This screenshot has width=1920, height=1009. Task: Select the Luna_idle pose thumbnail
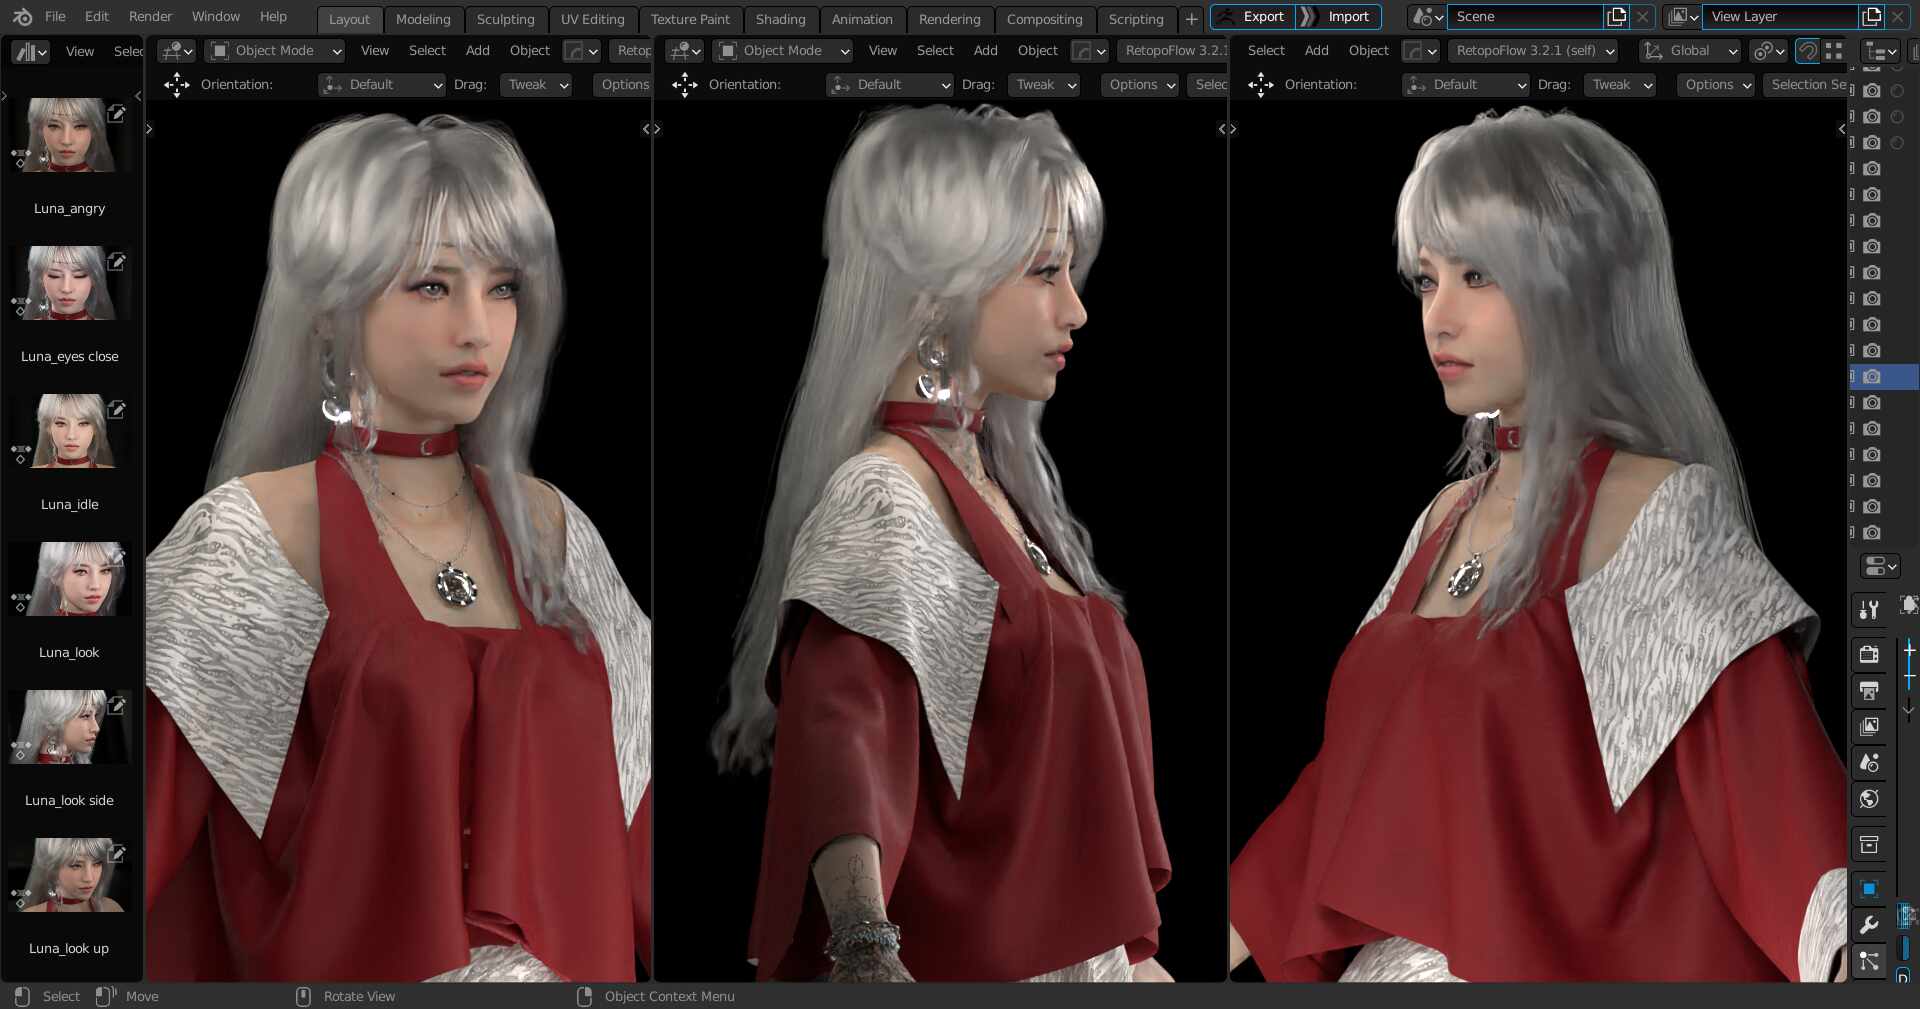pos(70,432)
